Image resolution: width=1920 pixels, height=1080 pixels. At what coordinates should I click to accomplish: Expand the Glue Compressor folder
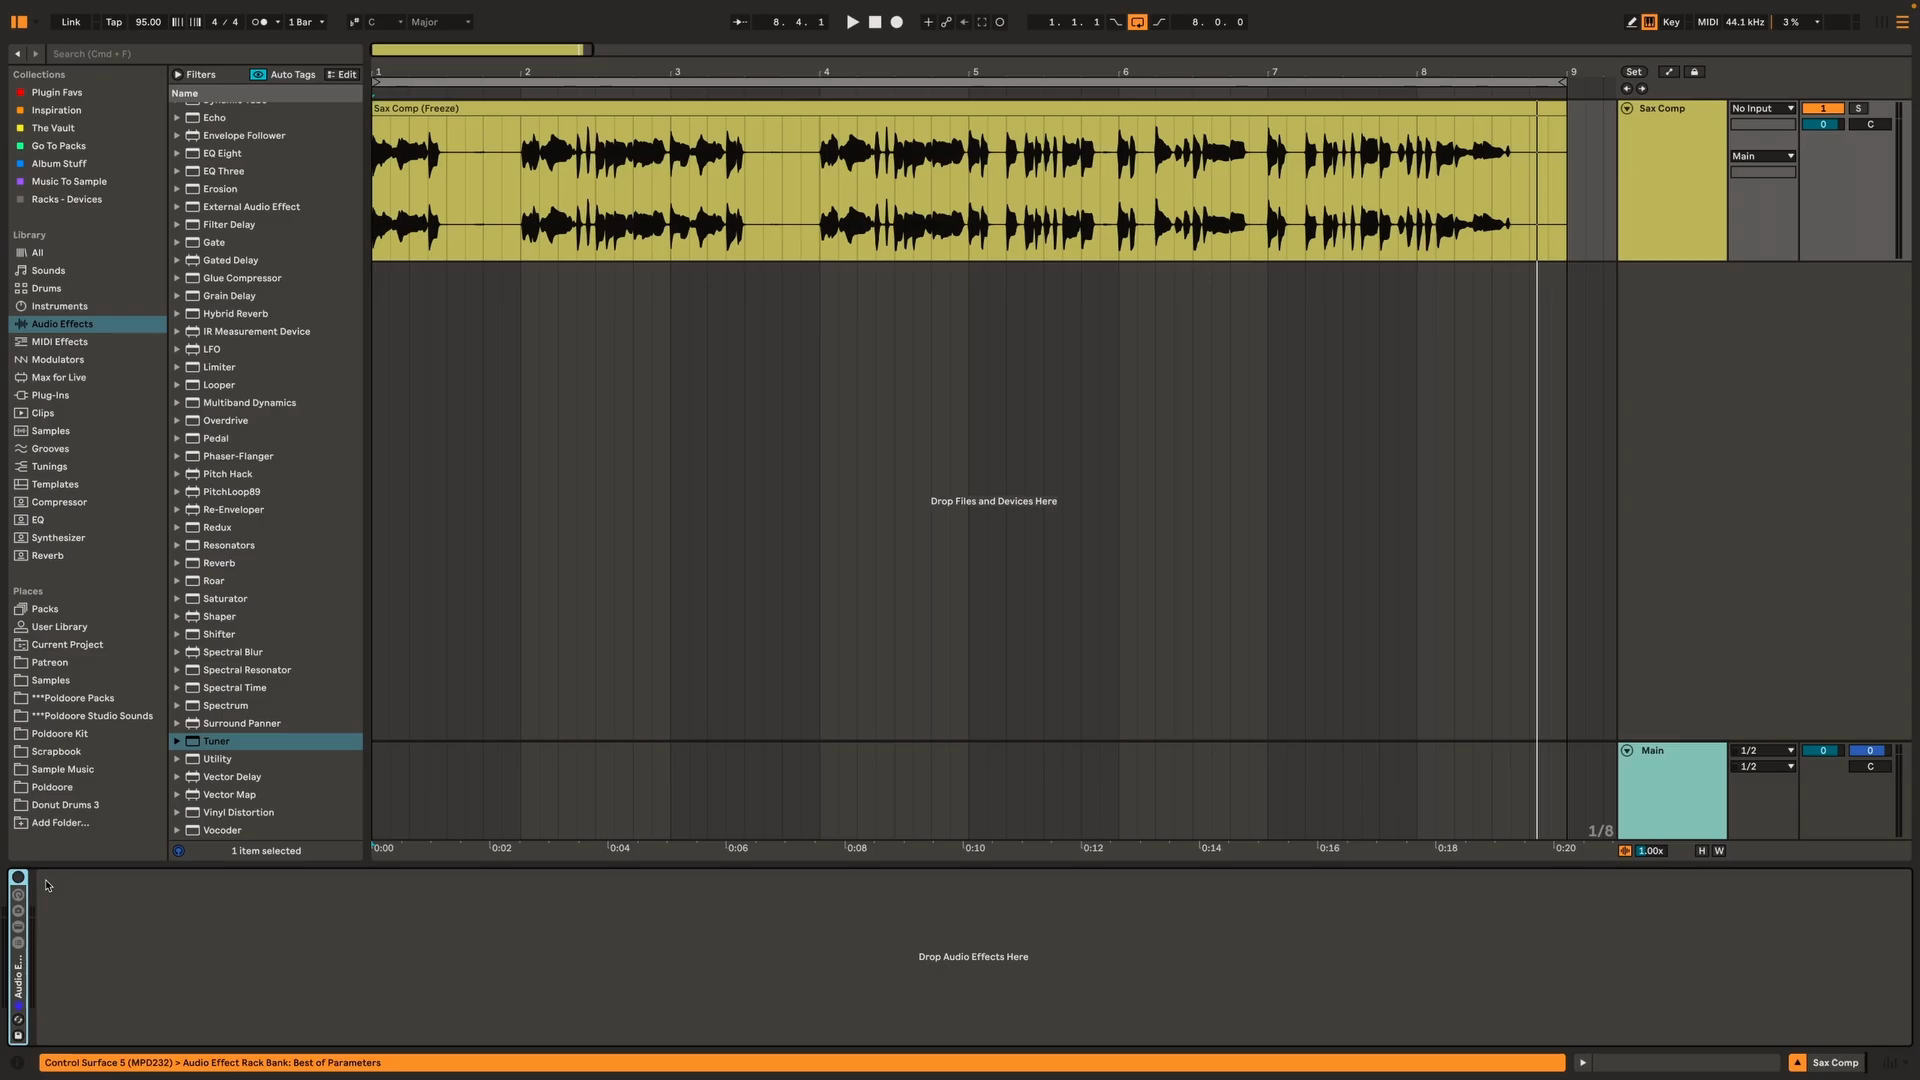coord(177,278)
